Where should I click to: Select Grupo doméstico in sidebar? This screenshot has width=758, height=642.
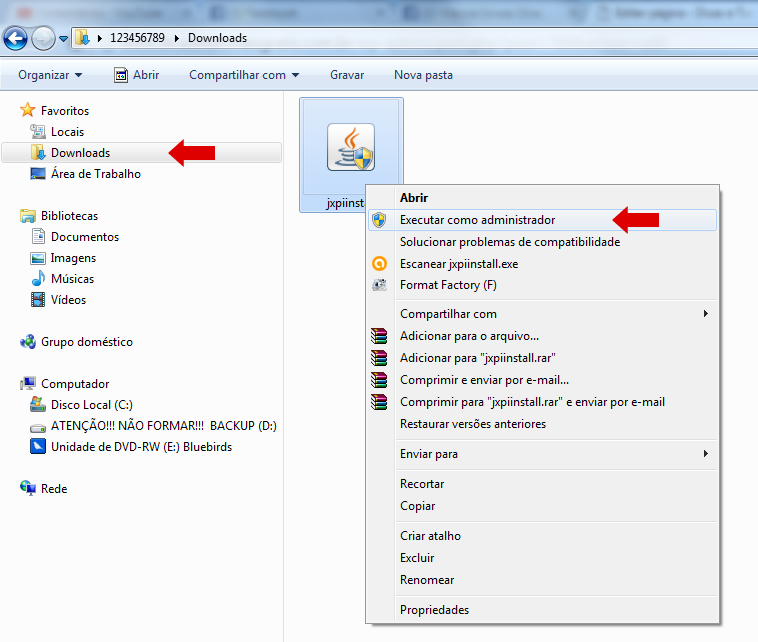click(x=87, y=342)
